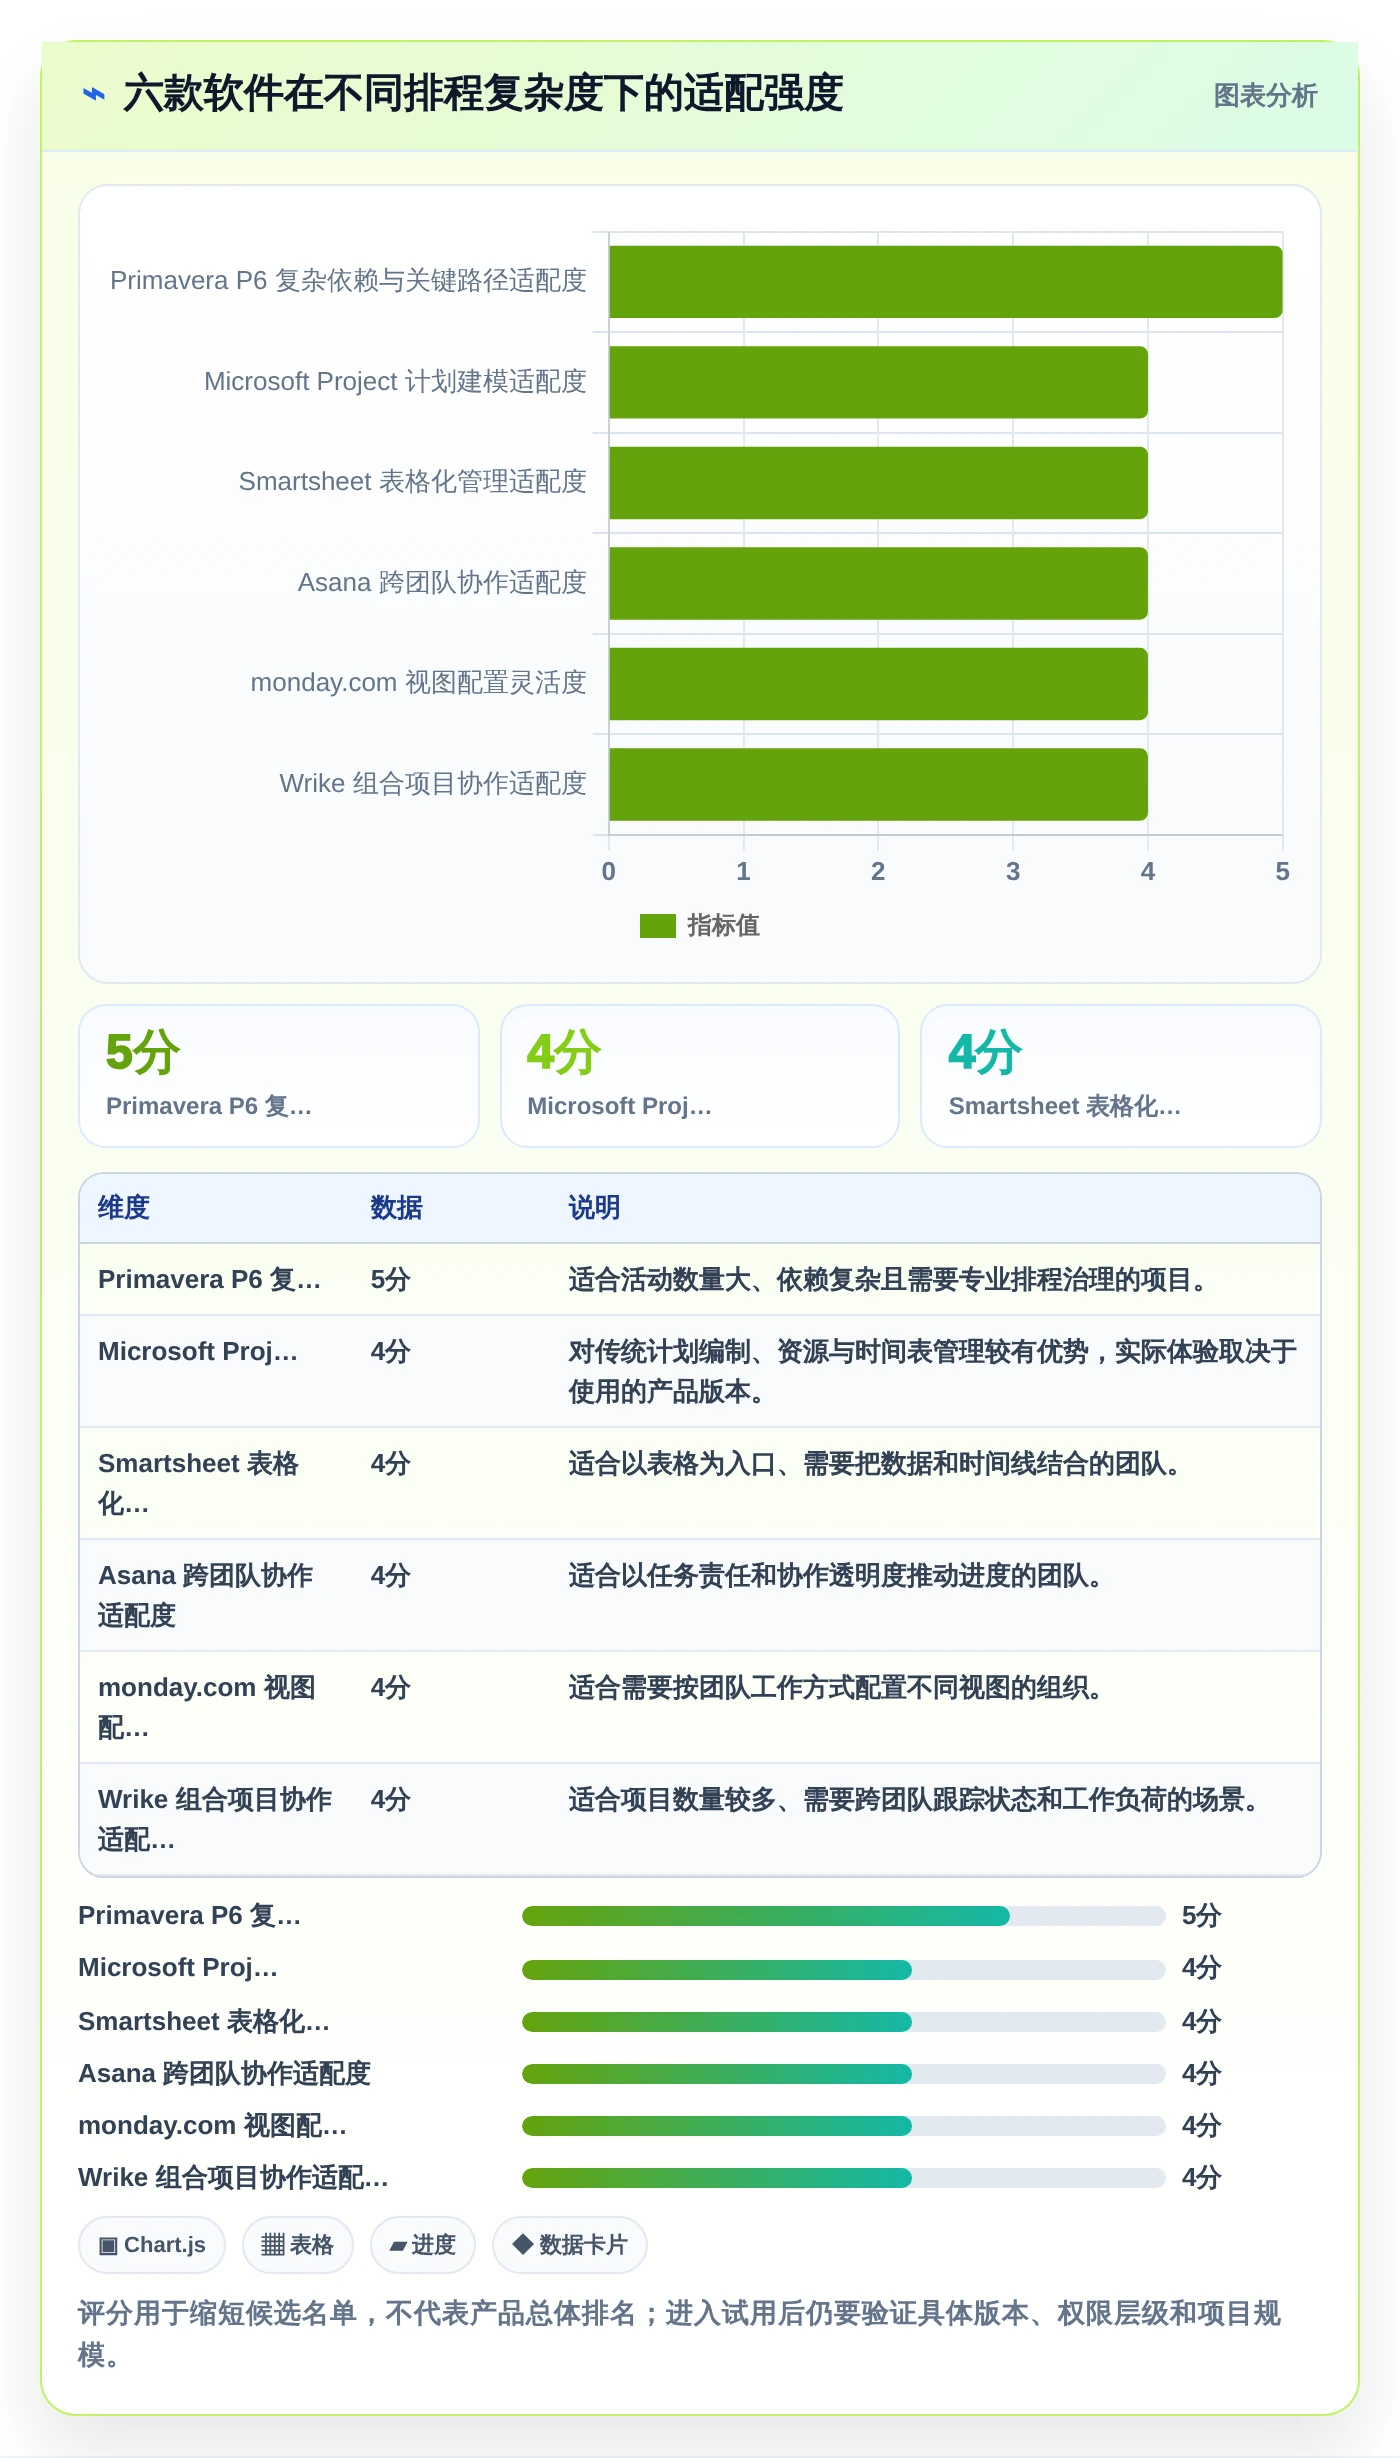The height and width of the screenshot is (2458, 1400).
Task: Click the 维度 column header
Action: [124, 1208]
